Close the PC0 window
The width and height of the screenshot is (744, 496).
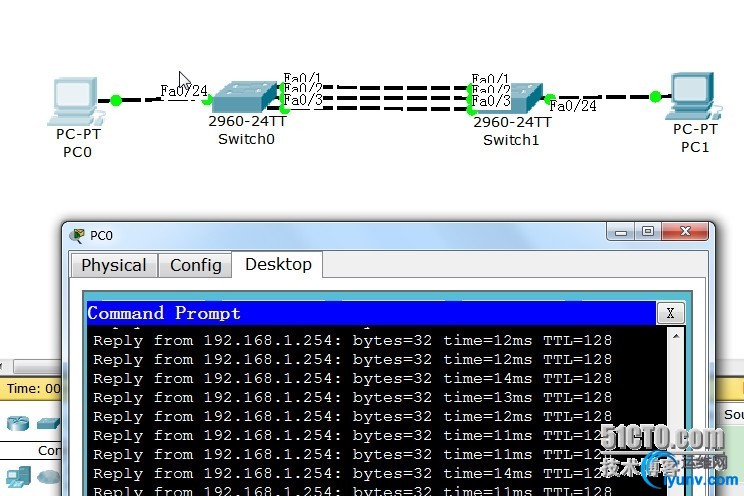pos(685,231)
